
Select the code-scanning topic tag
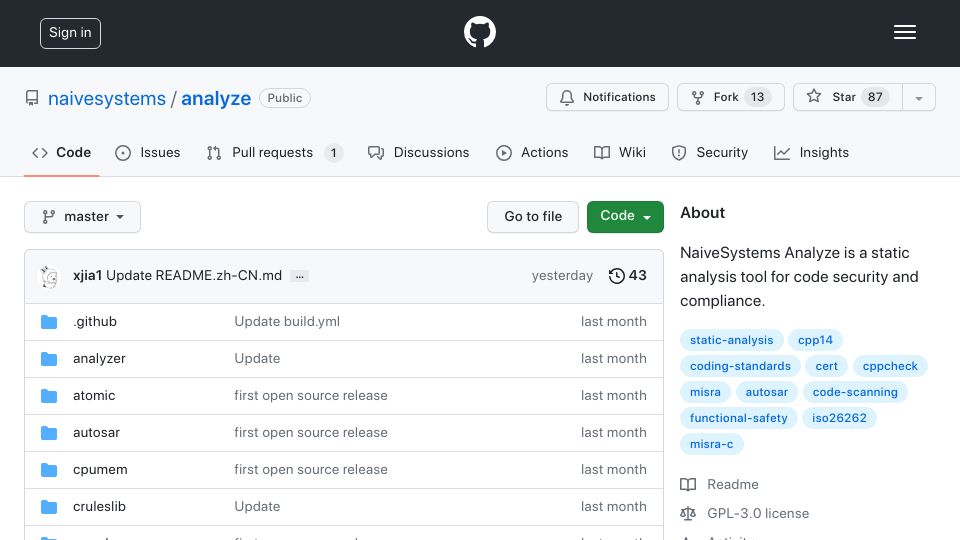(855, 392)
